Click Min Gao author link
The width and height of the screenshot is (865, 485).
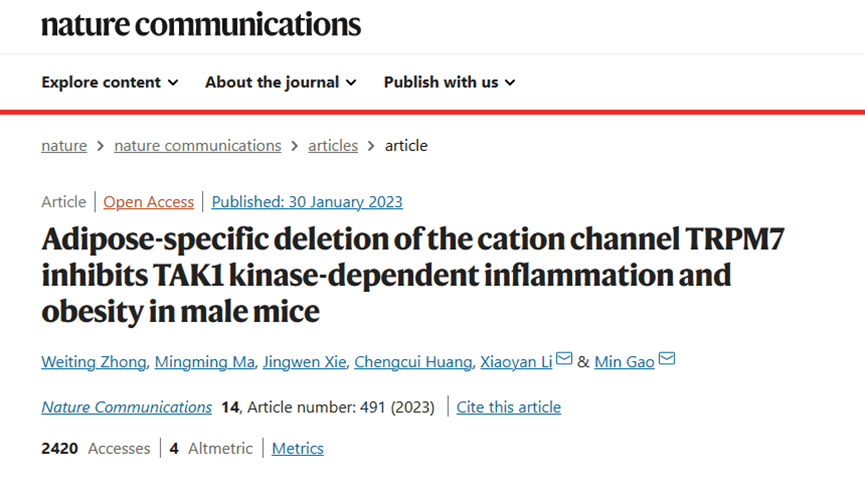[x=624, y=362]
